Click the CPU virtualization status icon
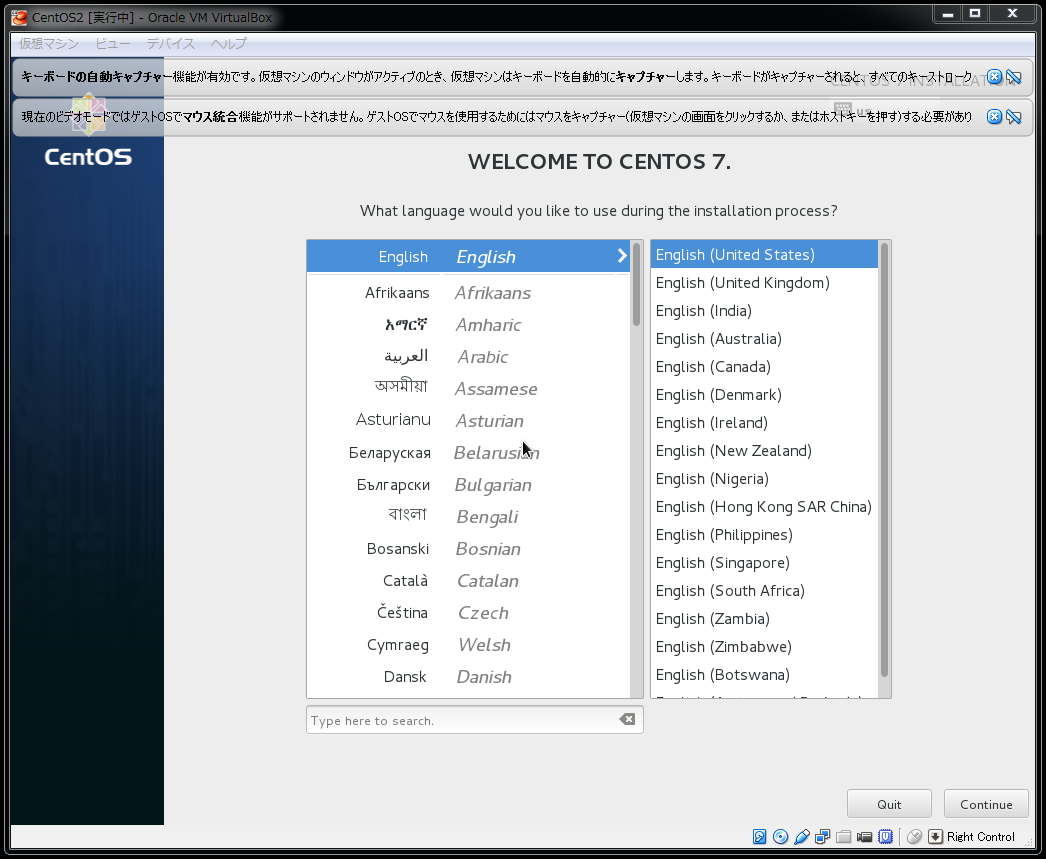The width and height of the screenshot is (1046, 859). point(885,836)
